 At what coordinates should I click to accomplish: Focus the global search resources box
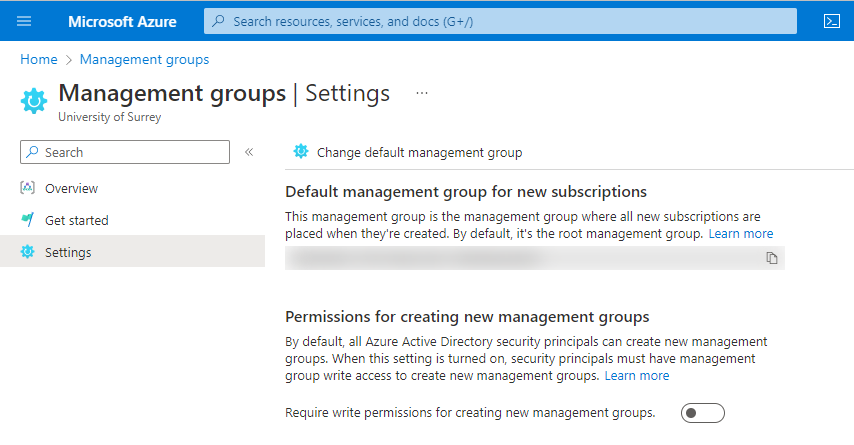click(x=500, y=21)
